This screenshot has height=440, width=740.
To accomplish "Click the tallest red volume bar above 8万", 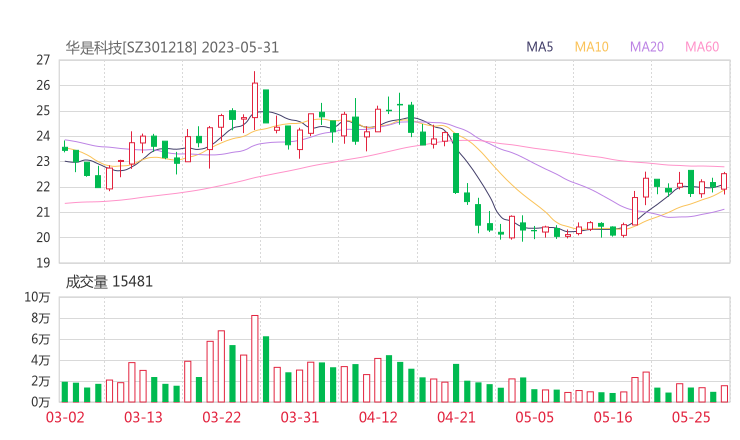I will pos(255,359).
